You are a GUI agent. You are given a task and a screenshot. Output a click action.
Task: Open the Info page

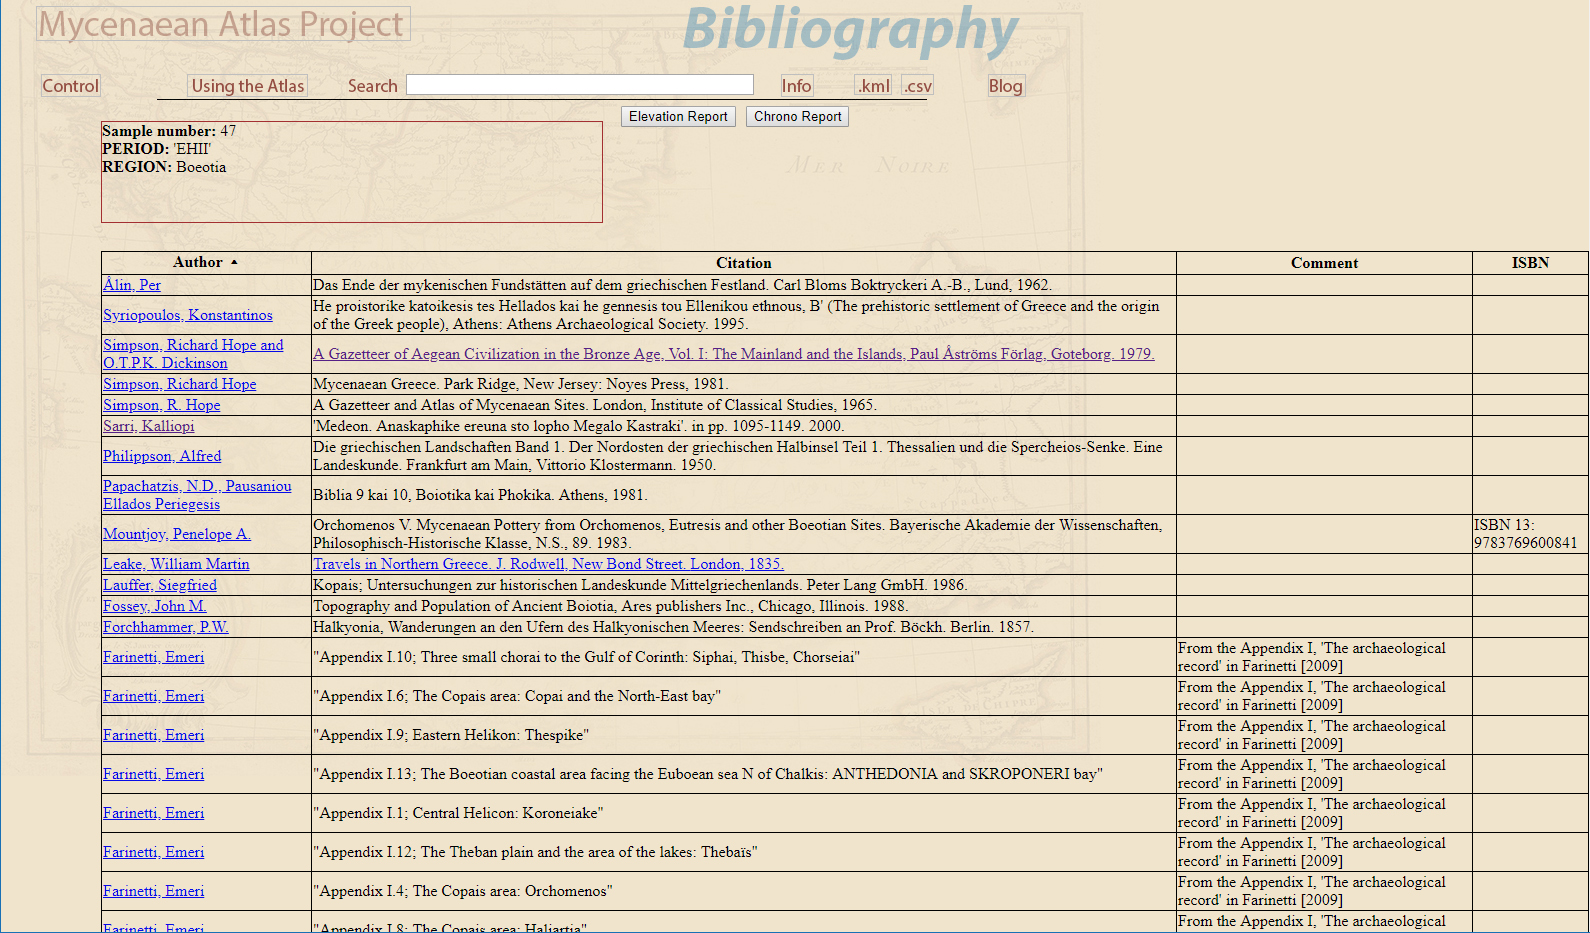(x=796, y=86)
